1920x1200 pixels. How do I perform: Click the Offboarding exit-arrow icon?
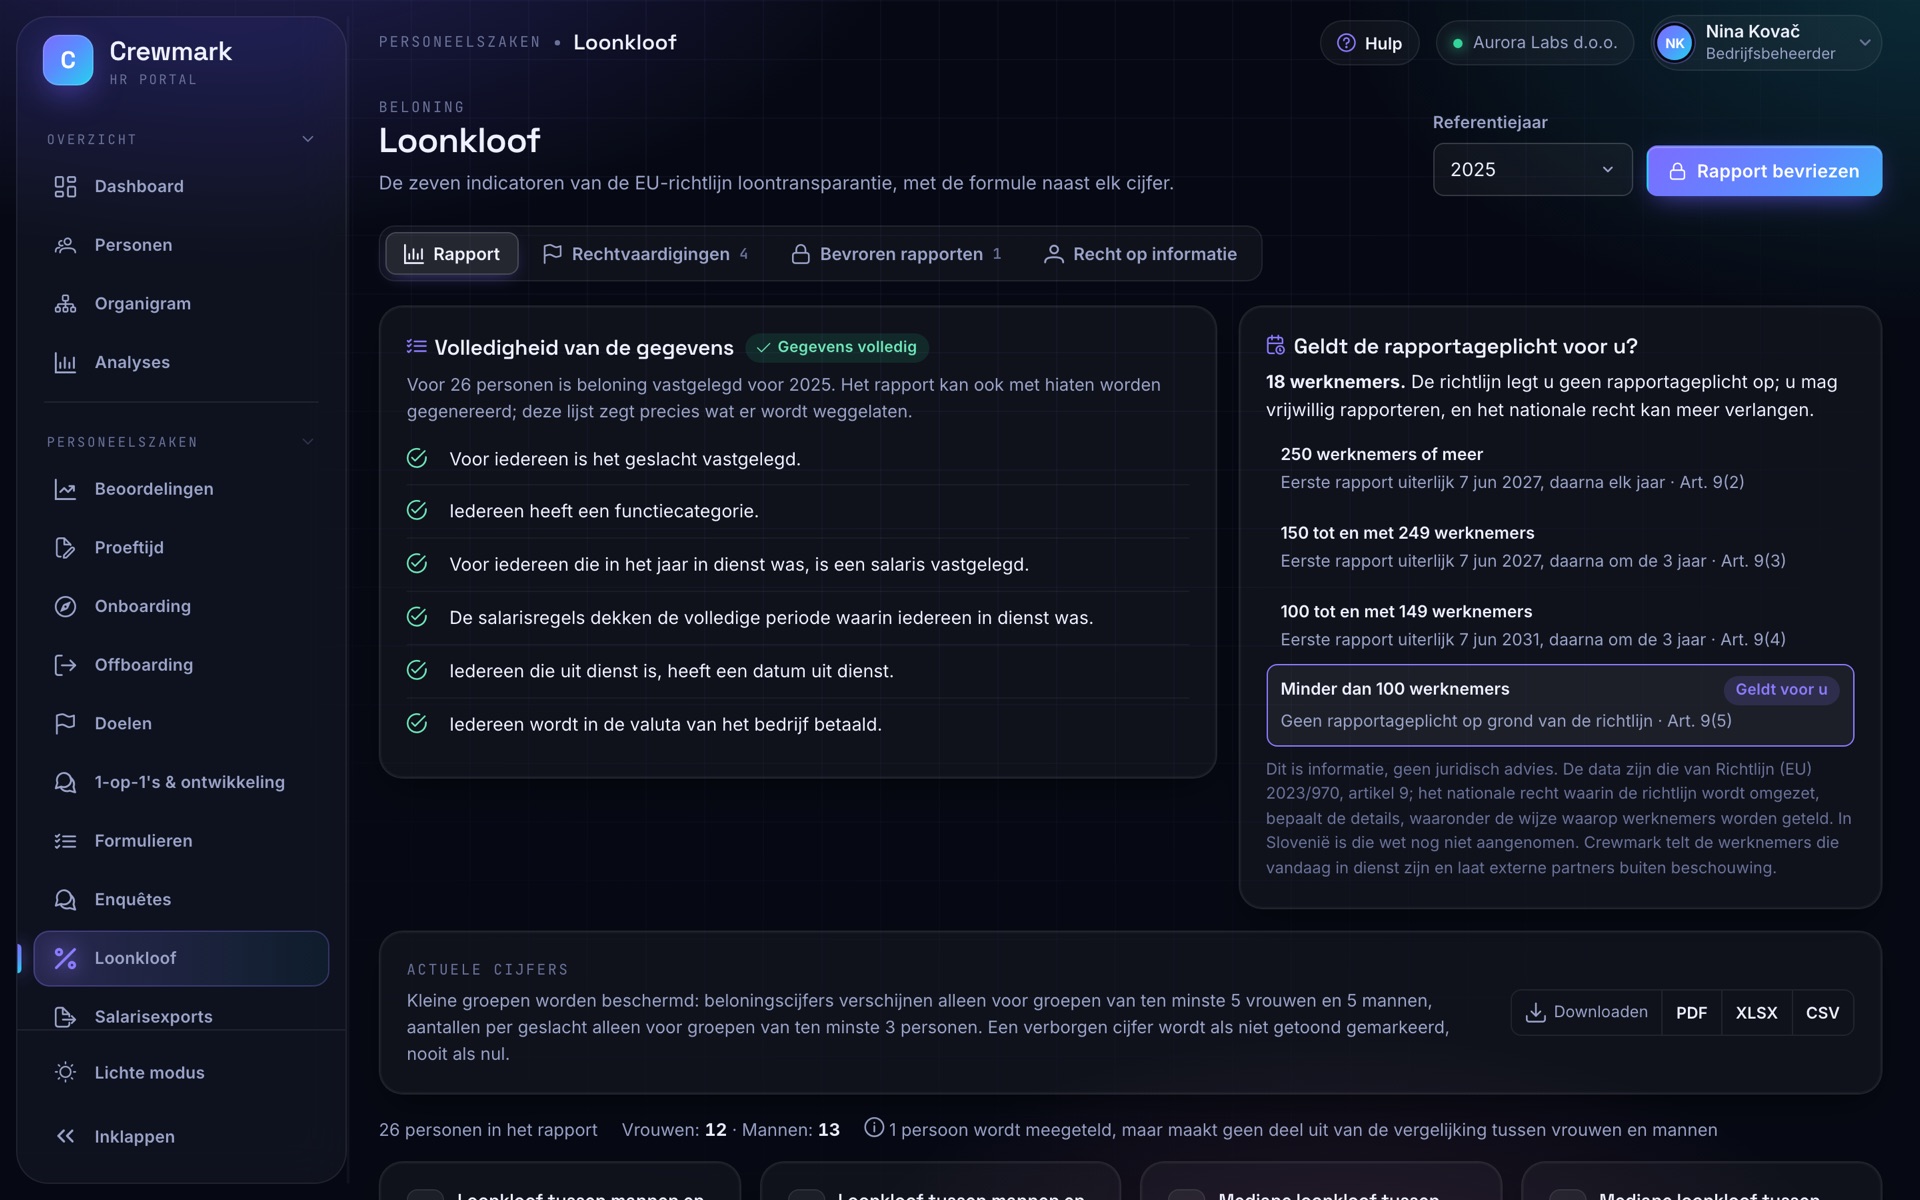click(x=65, y=665)
